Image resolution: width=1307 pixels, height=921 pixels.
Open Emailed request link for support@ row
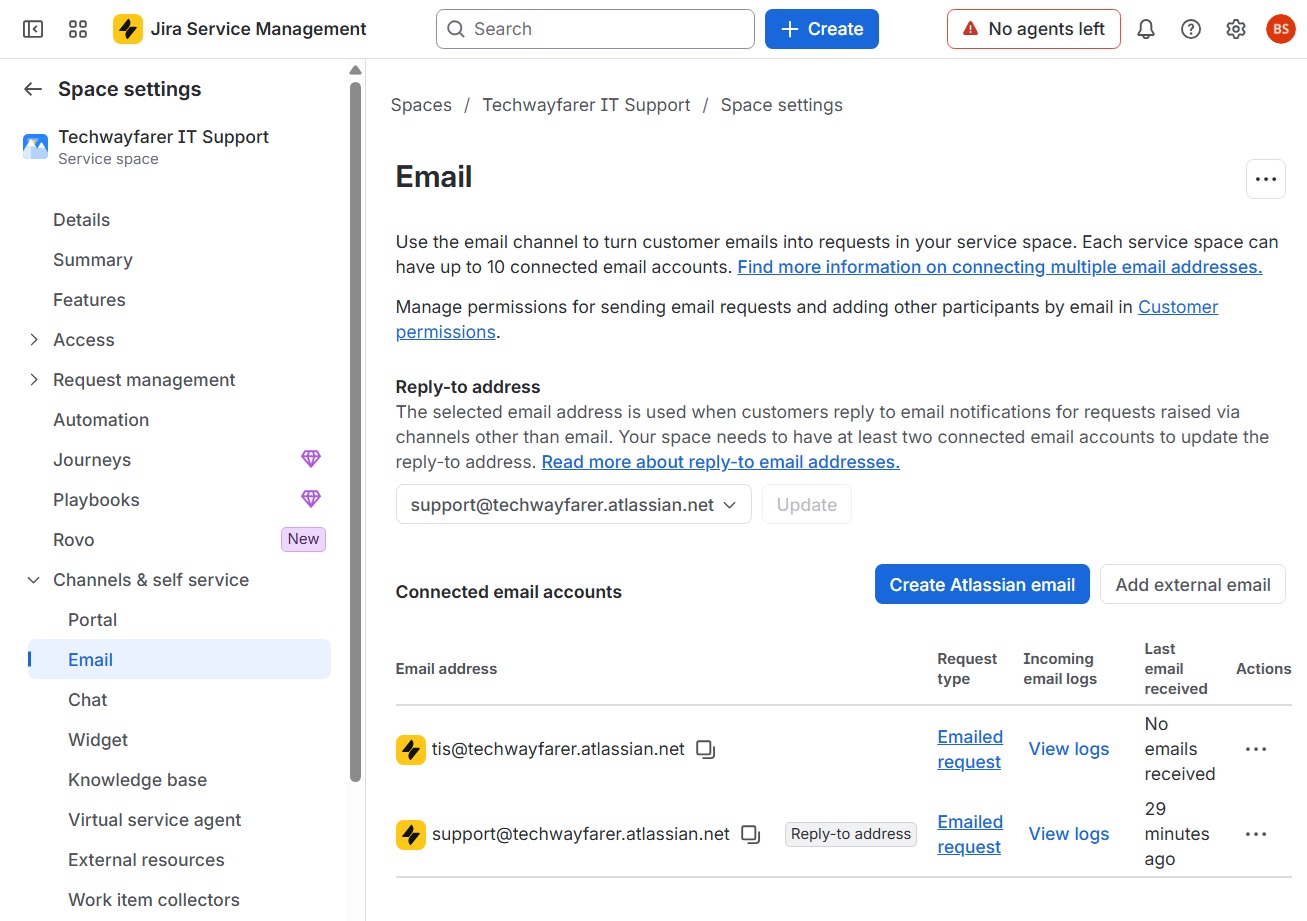point(970,834)
